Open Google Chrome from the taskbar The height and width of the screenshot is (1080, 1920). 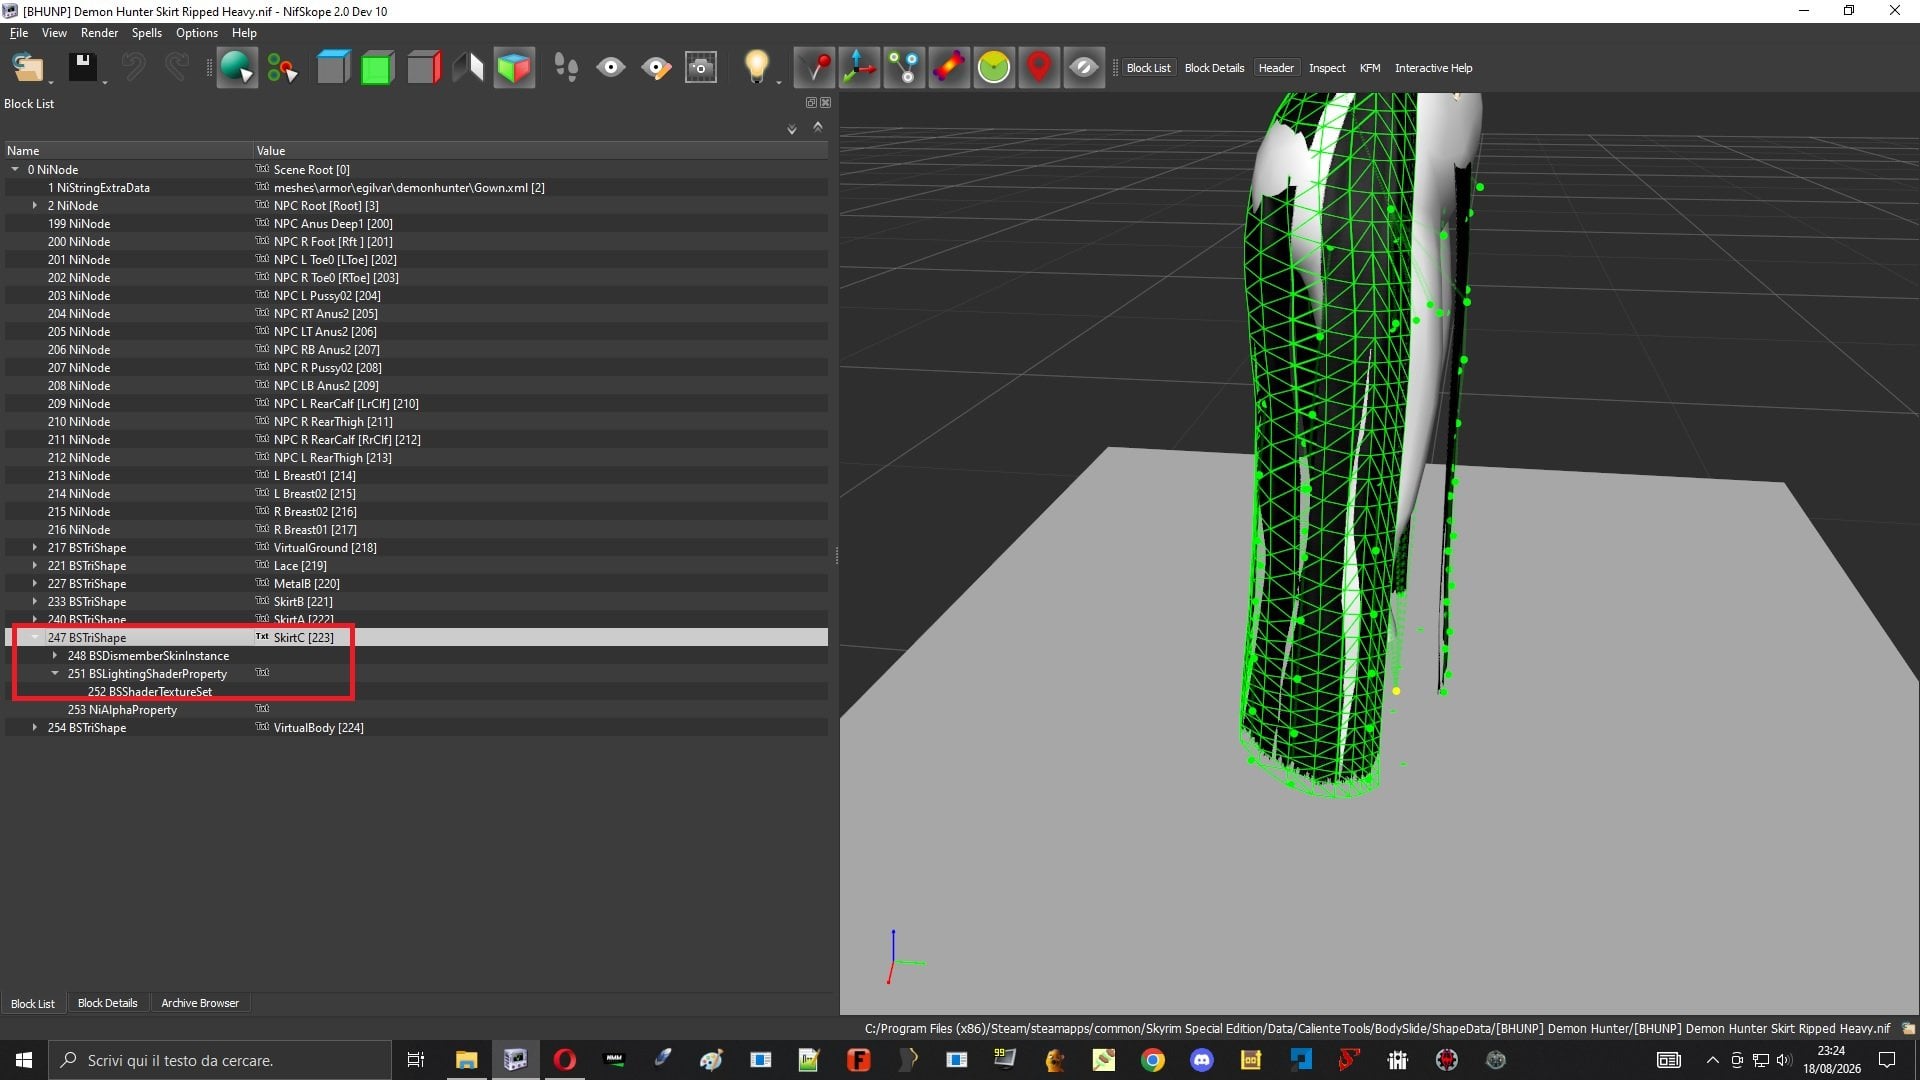[x=1153, y=1060]
